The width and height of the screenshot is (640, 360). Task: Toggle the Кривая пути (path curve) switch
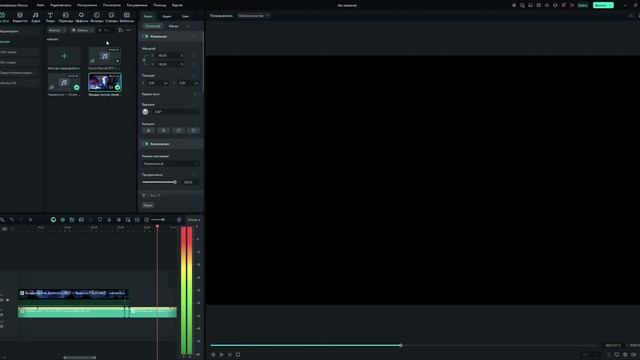point(194,94)
